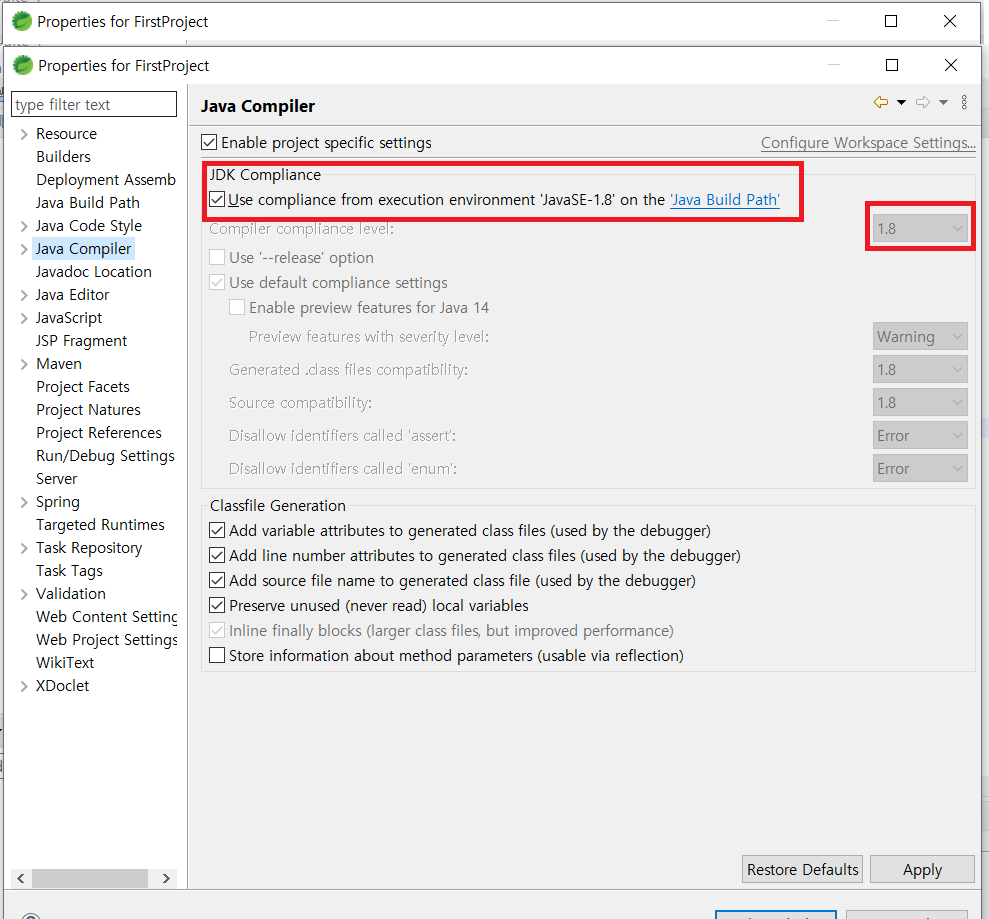Enable Store information about method parameters
The height and width of the screenshot is (919, 989).
click(217, 655)
